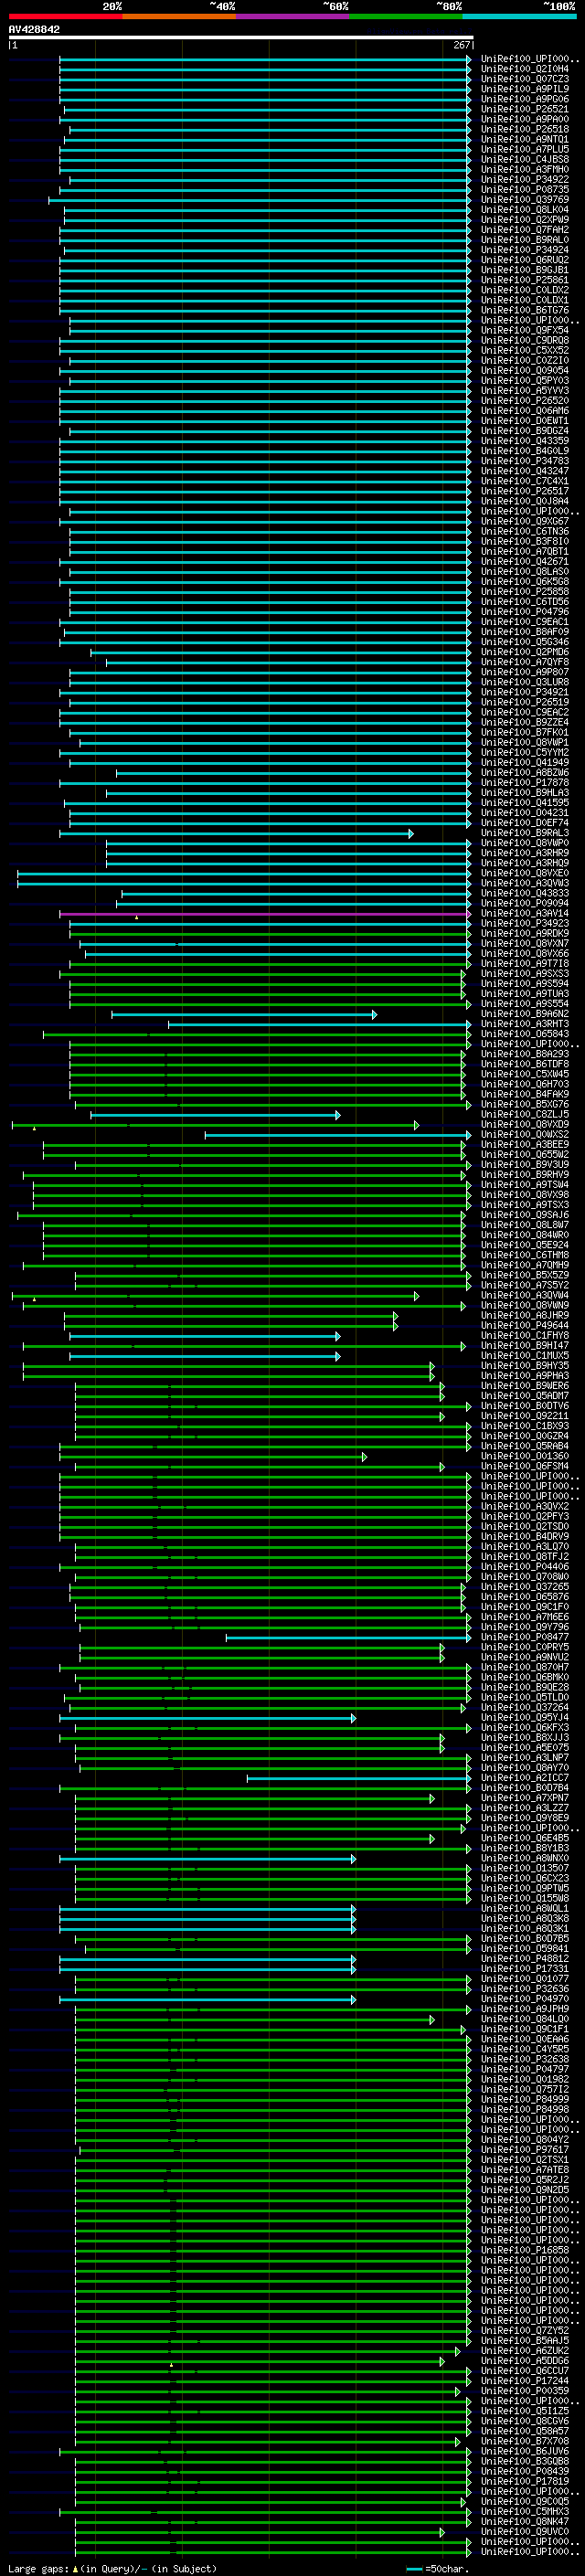Select hit UniRef100_P17878
The height and width of the screenshot is (2576, 585).
coord(525,783)
